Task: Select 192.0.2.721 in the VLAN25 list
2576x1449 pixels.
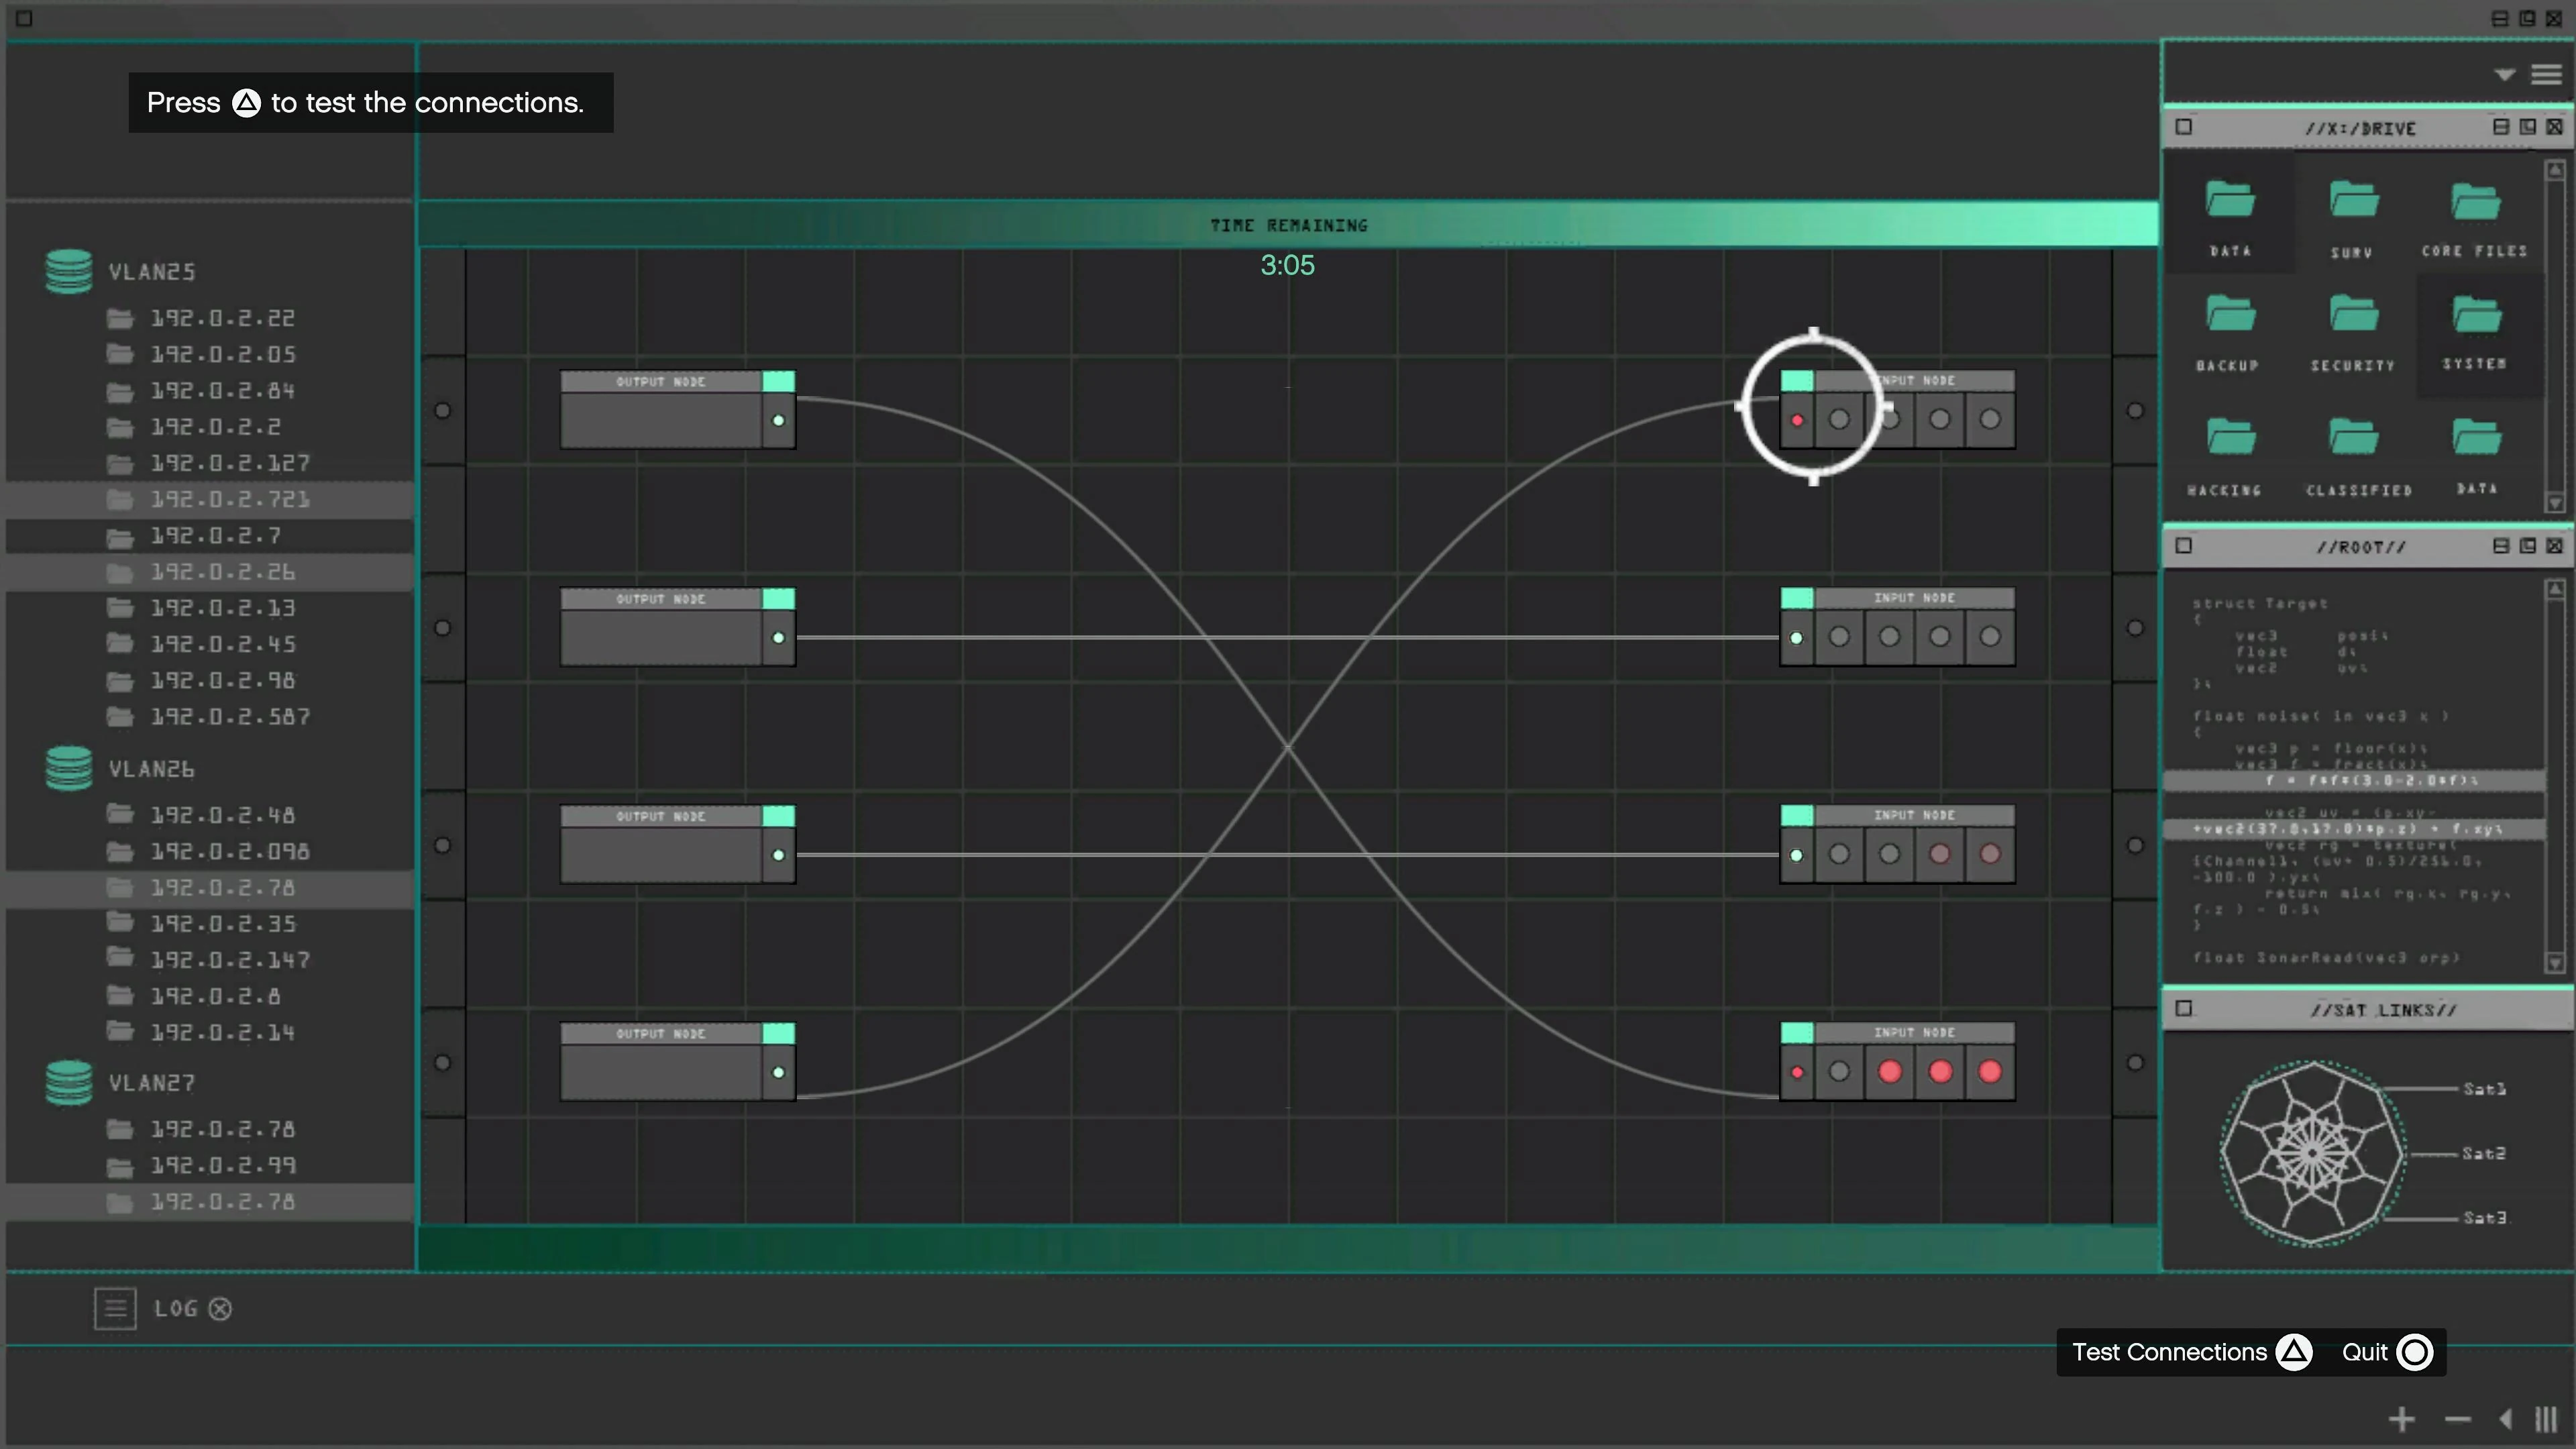Action: pos(230,499)
